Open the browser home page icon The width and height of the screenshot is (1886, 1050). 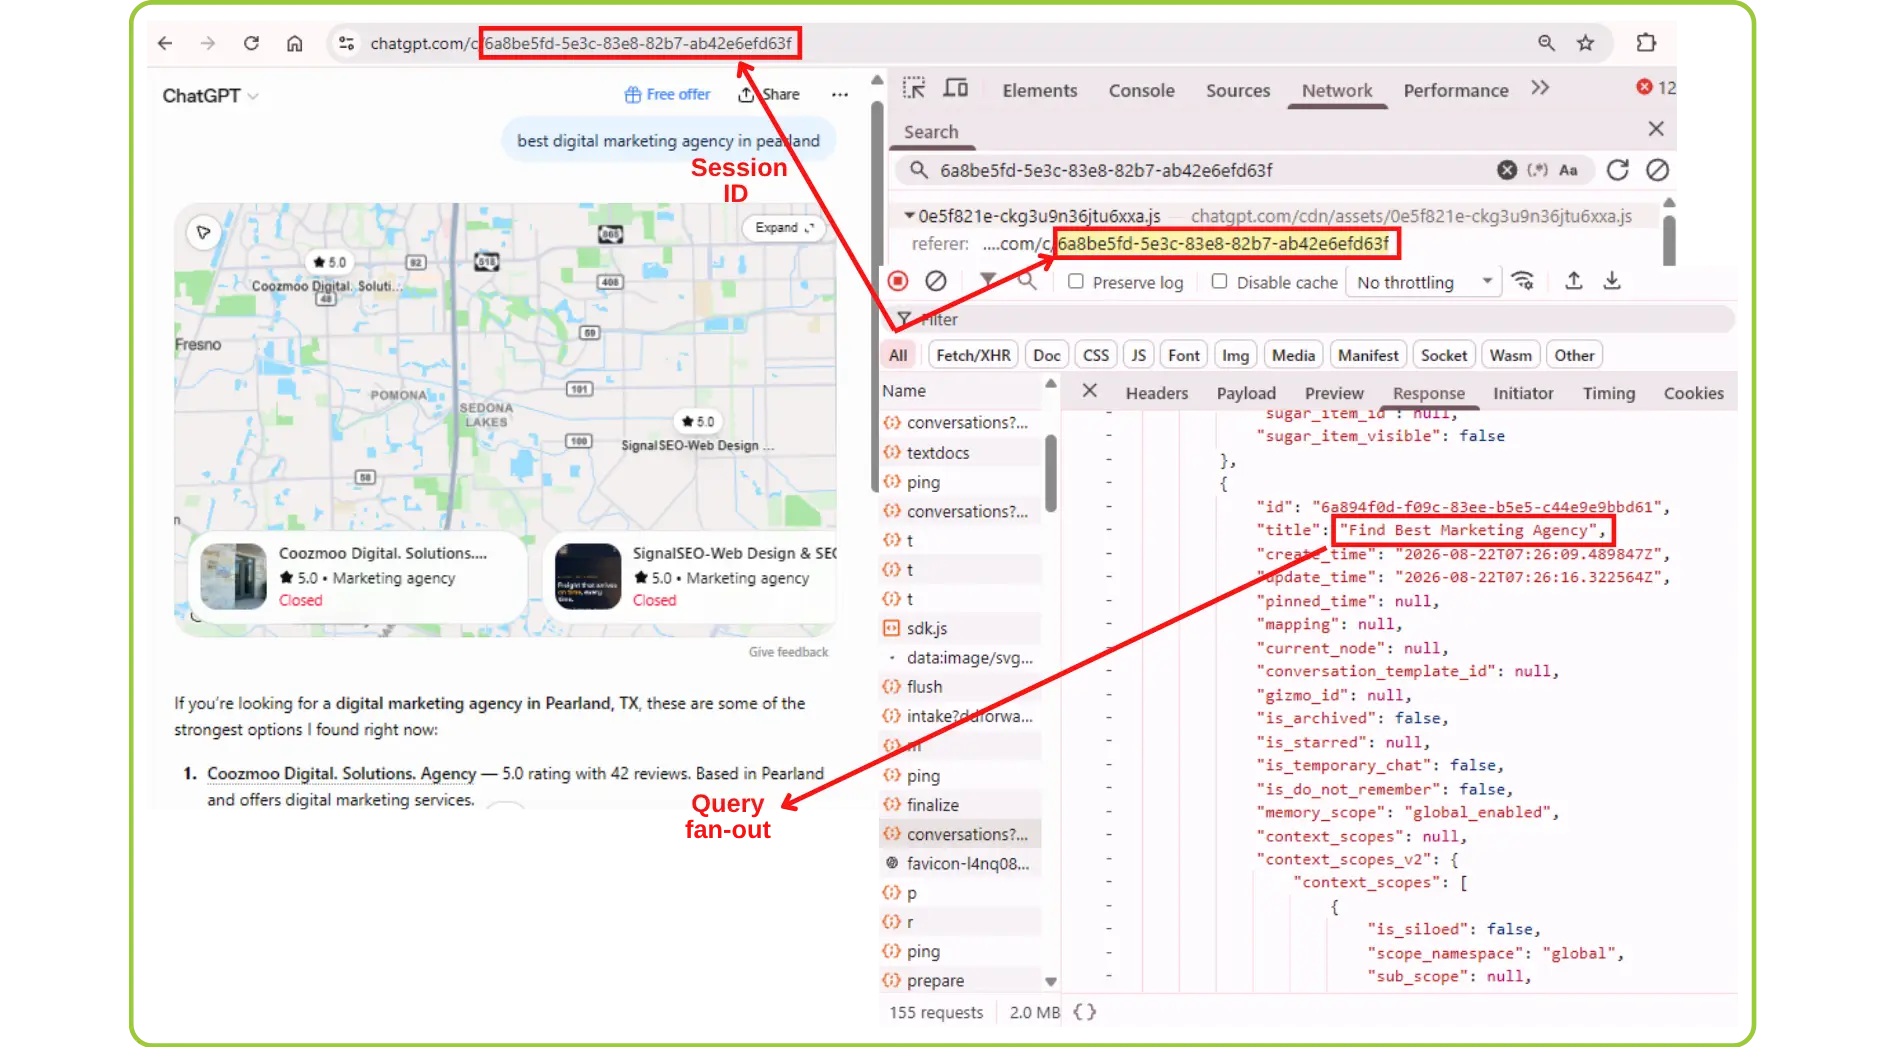294,43
